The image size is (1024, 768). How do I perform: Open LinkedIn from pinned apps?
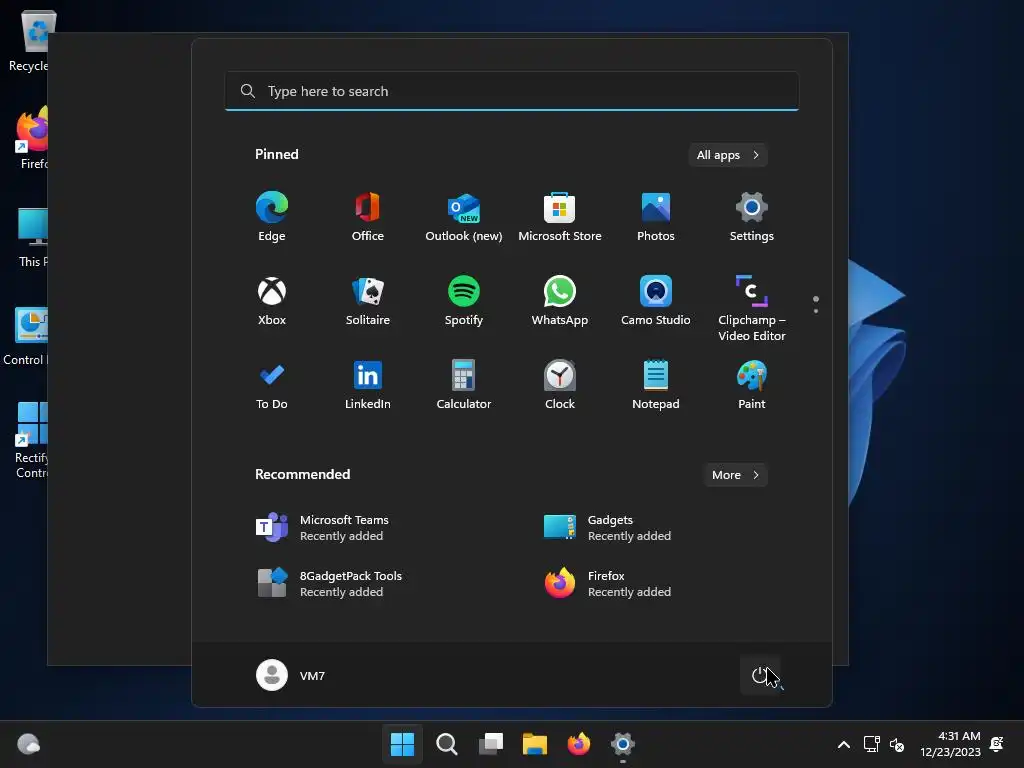(x=368, y=385)
